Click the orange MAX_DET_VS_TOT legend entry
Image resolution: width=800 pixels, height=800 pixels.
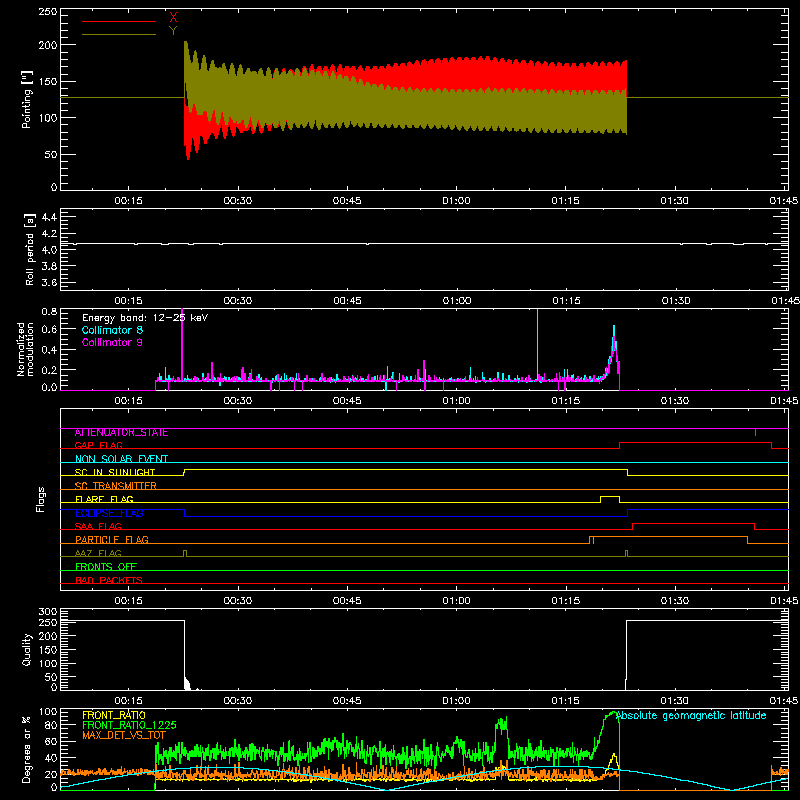click(x=124, y=735)
